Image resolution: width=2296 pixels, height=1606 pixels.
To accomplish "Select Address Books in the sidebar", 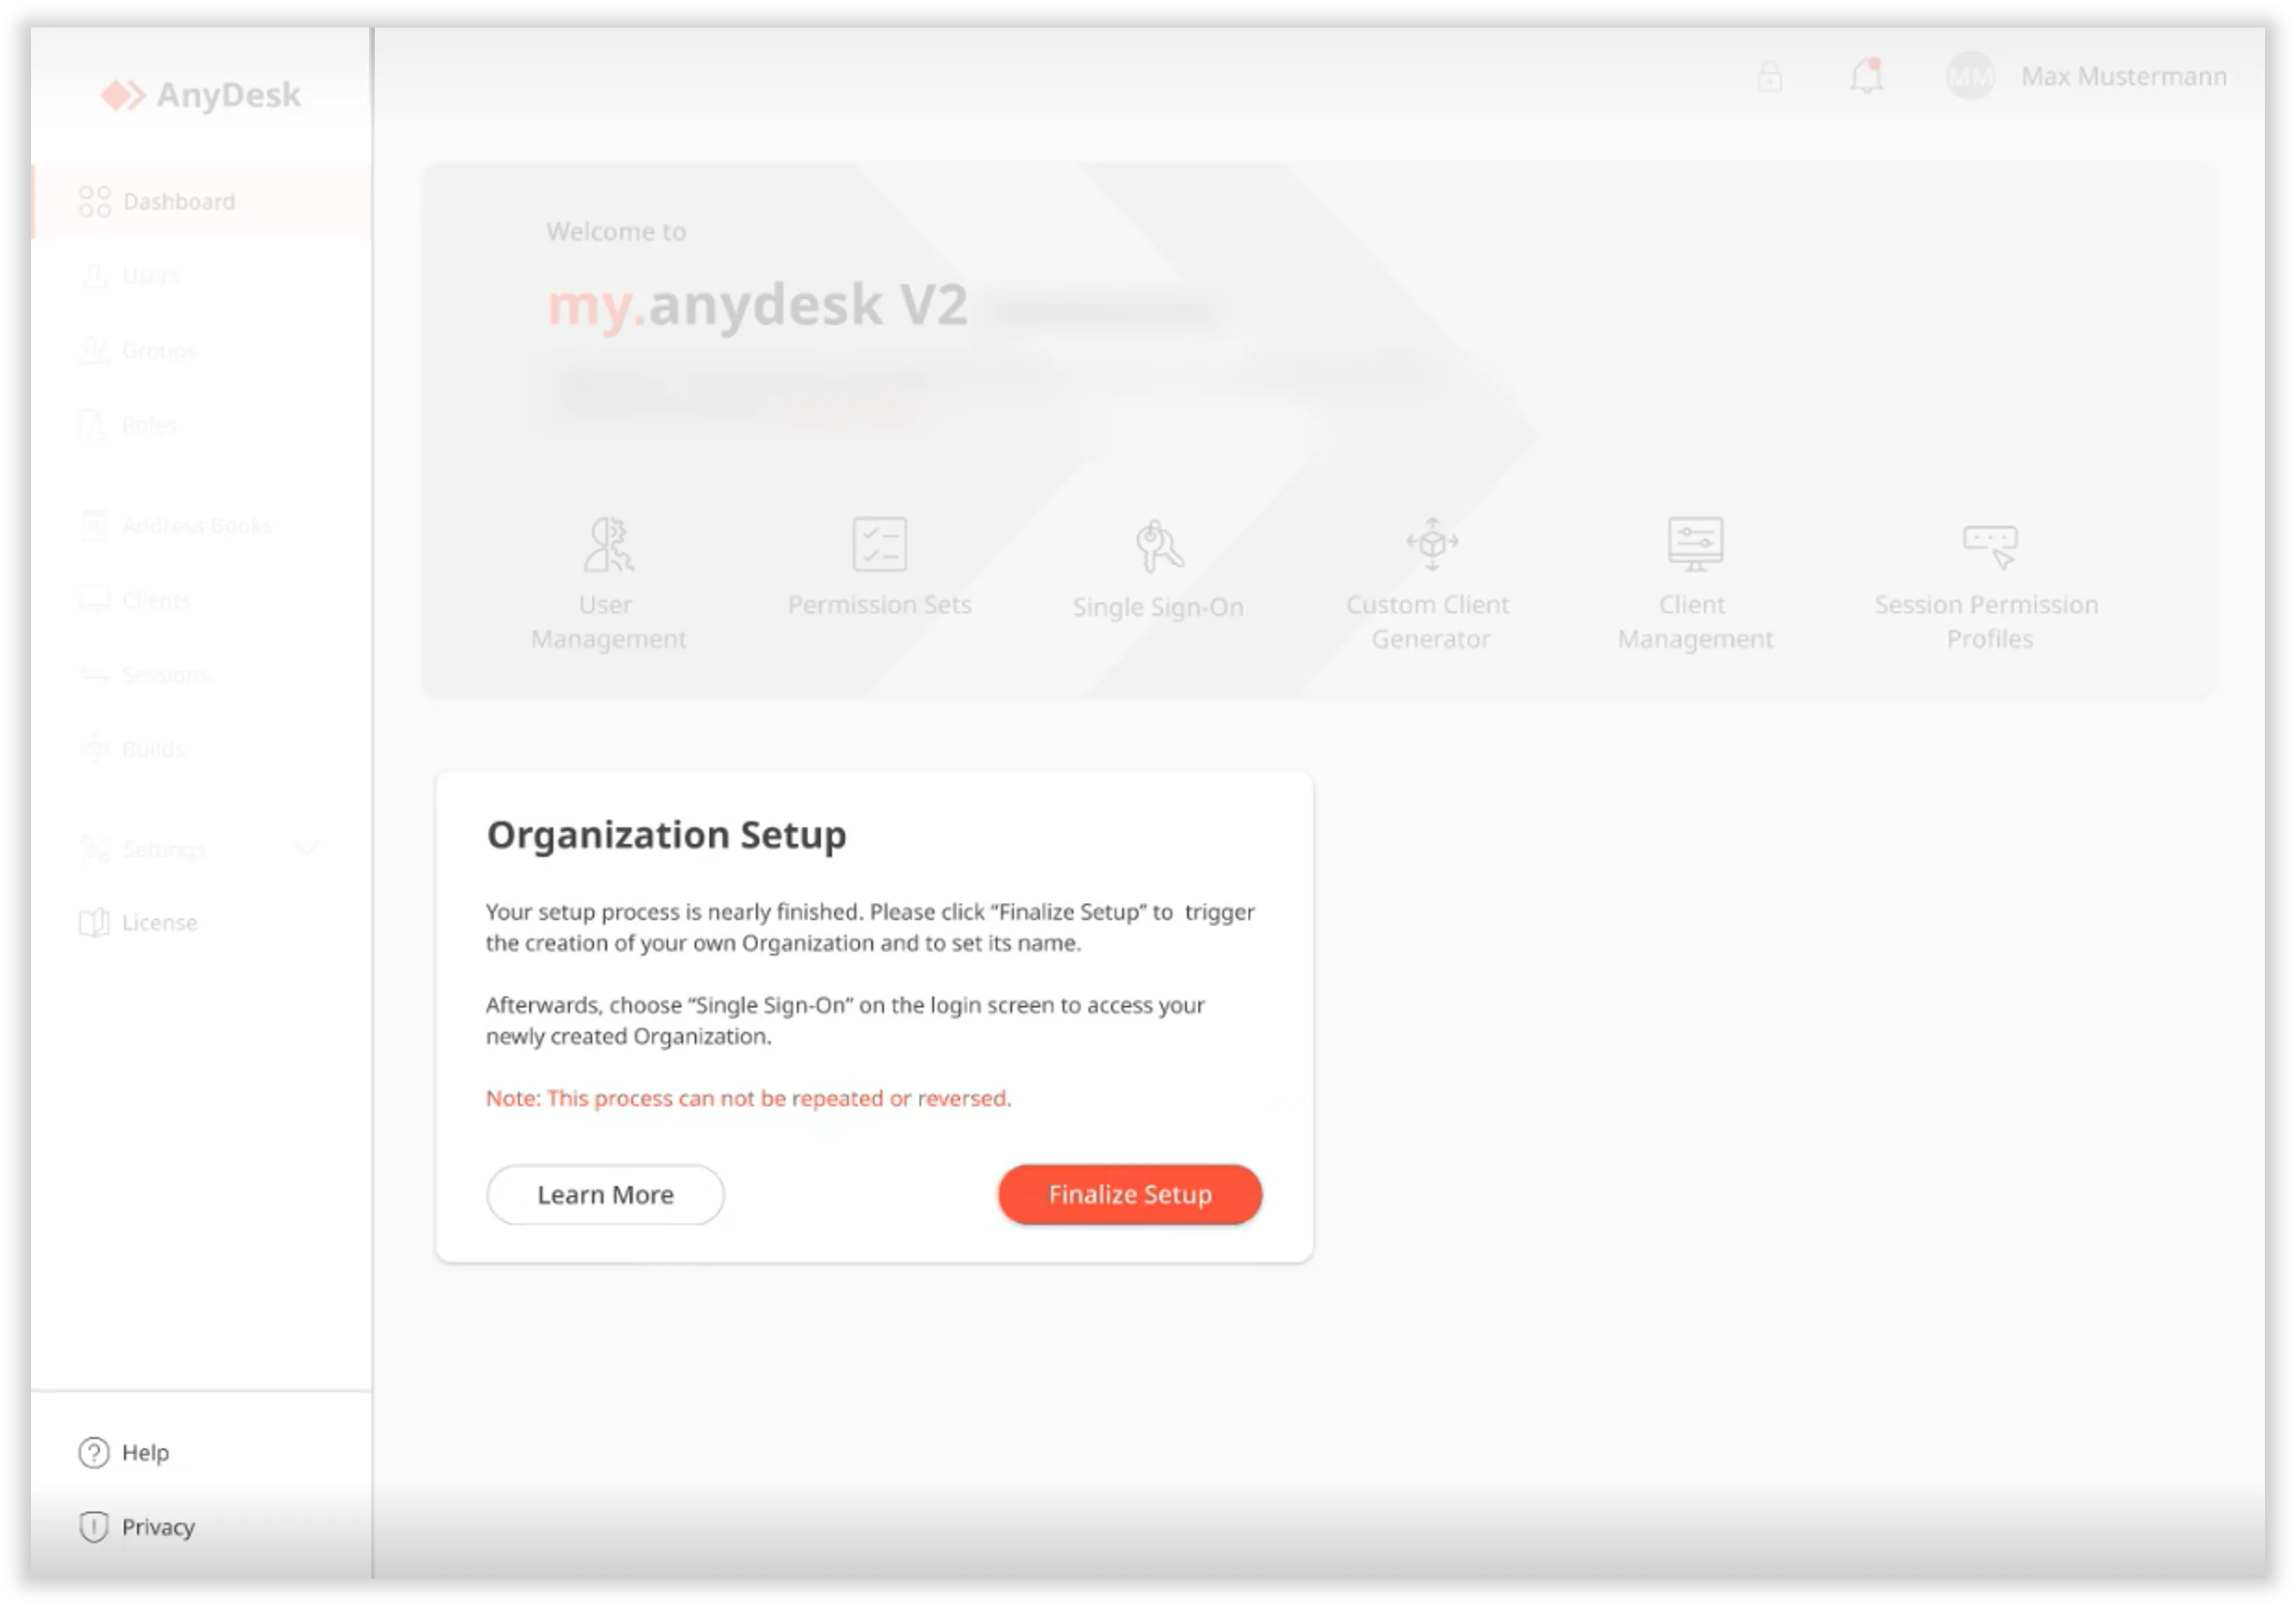I will pyautogui.click(x=201, y=525).
